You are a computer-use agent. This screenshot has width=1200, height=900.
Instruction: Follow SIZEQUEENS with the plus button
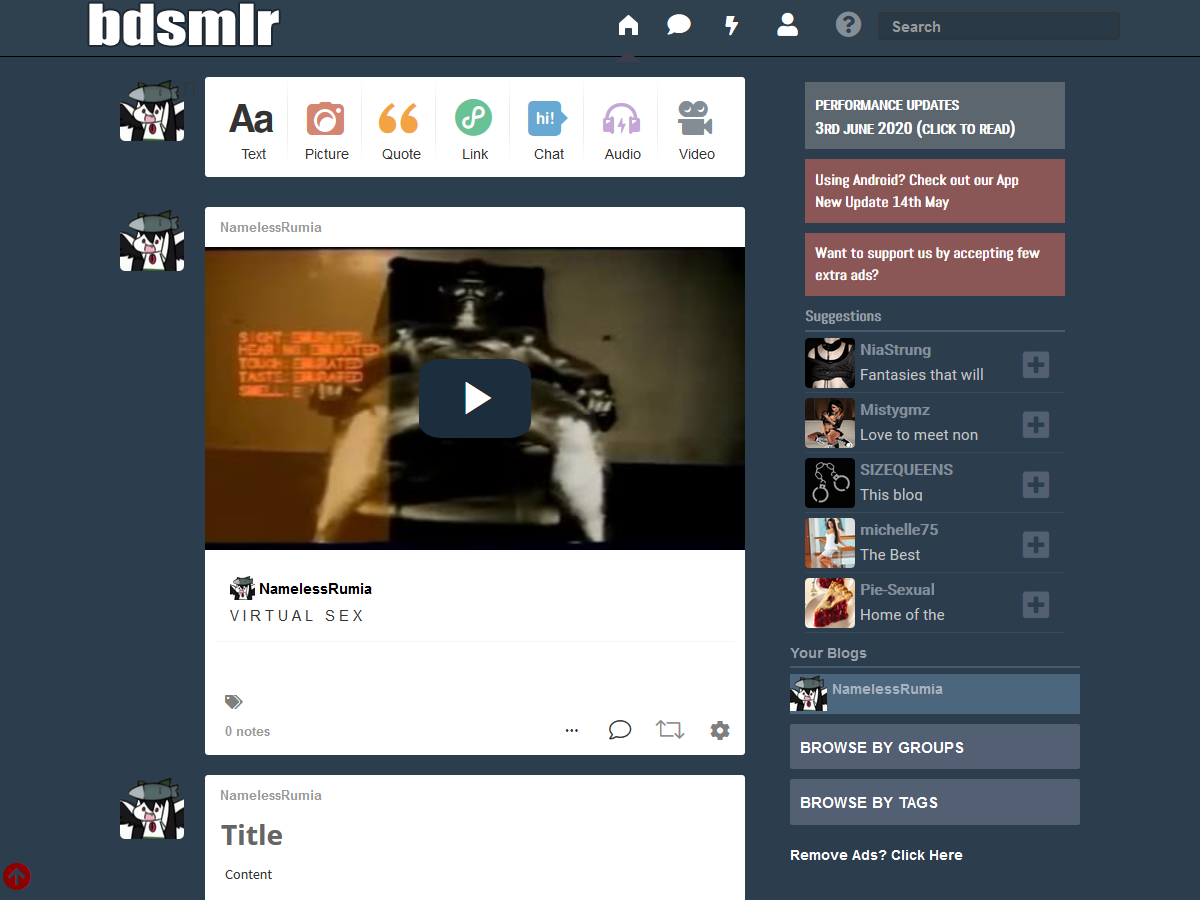(x=1036, y=485)
